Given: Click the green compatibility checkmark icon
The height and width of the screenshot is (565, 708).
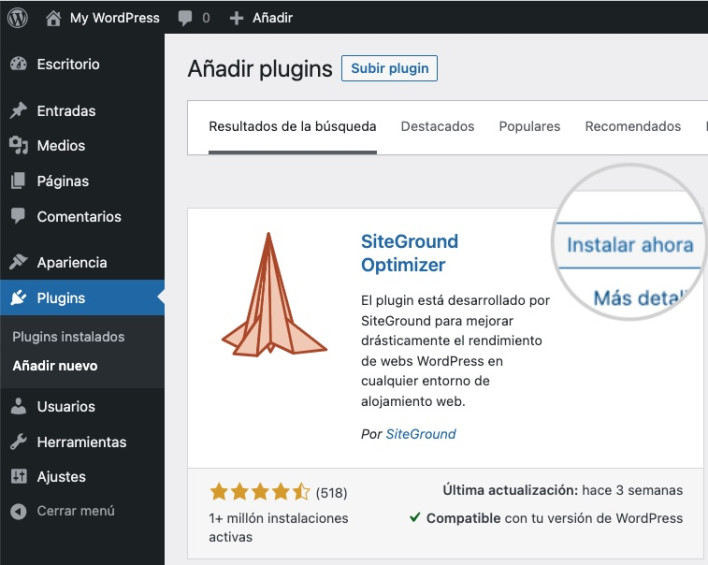Looking at the screenshot, I should tap(415, 517).
